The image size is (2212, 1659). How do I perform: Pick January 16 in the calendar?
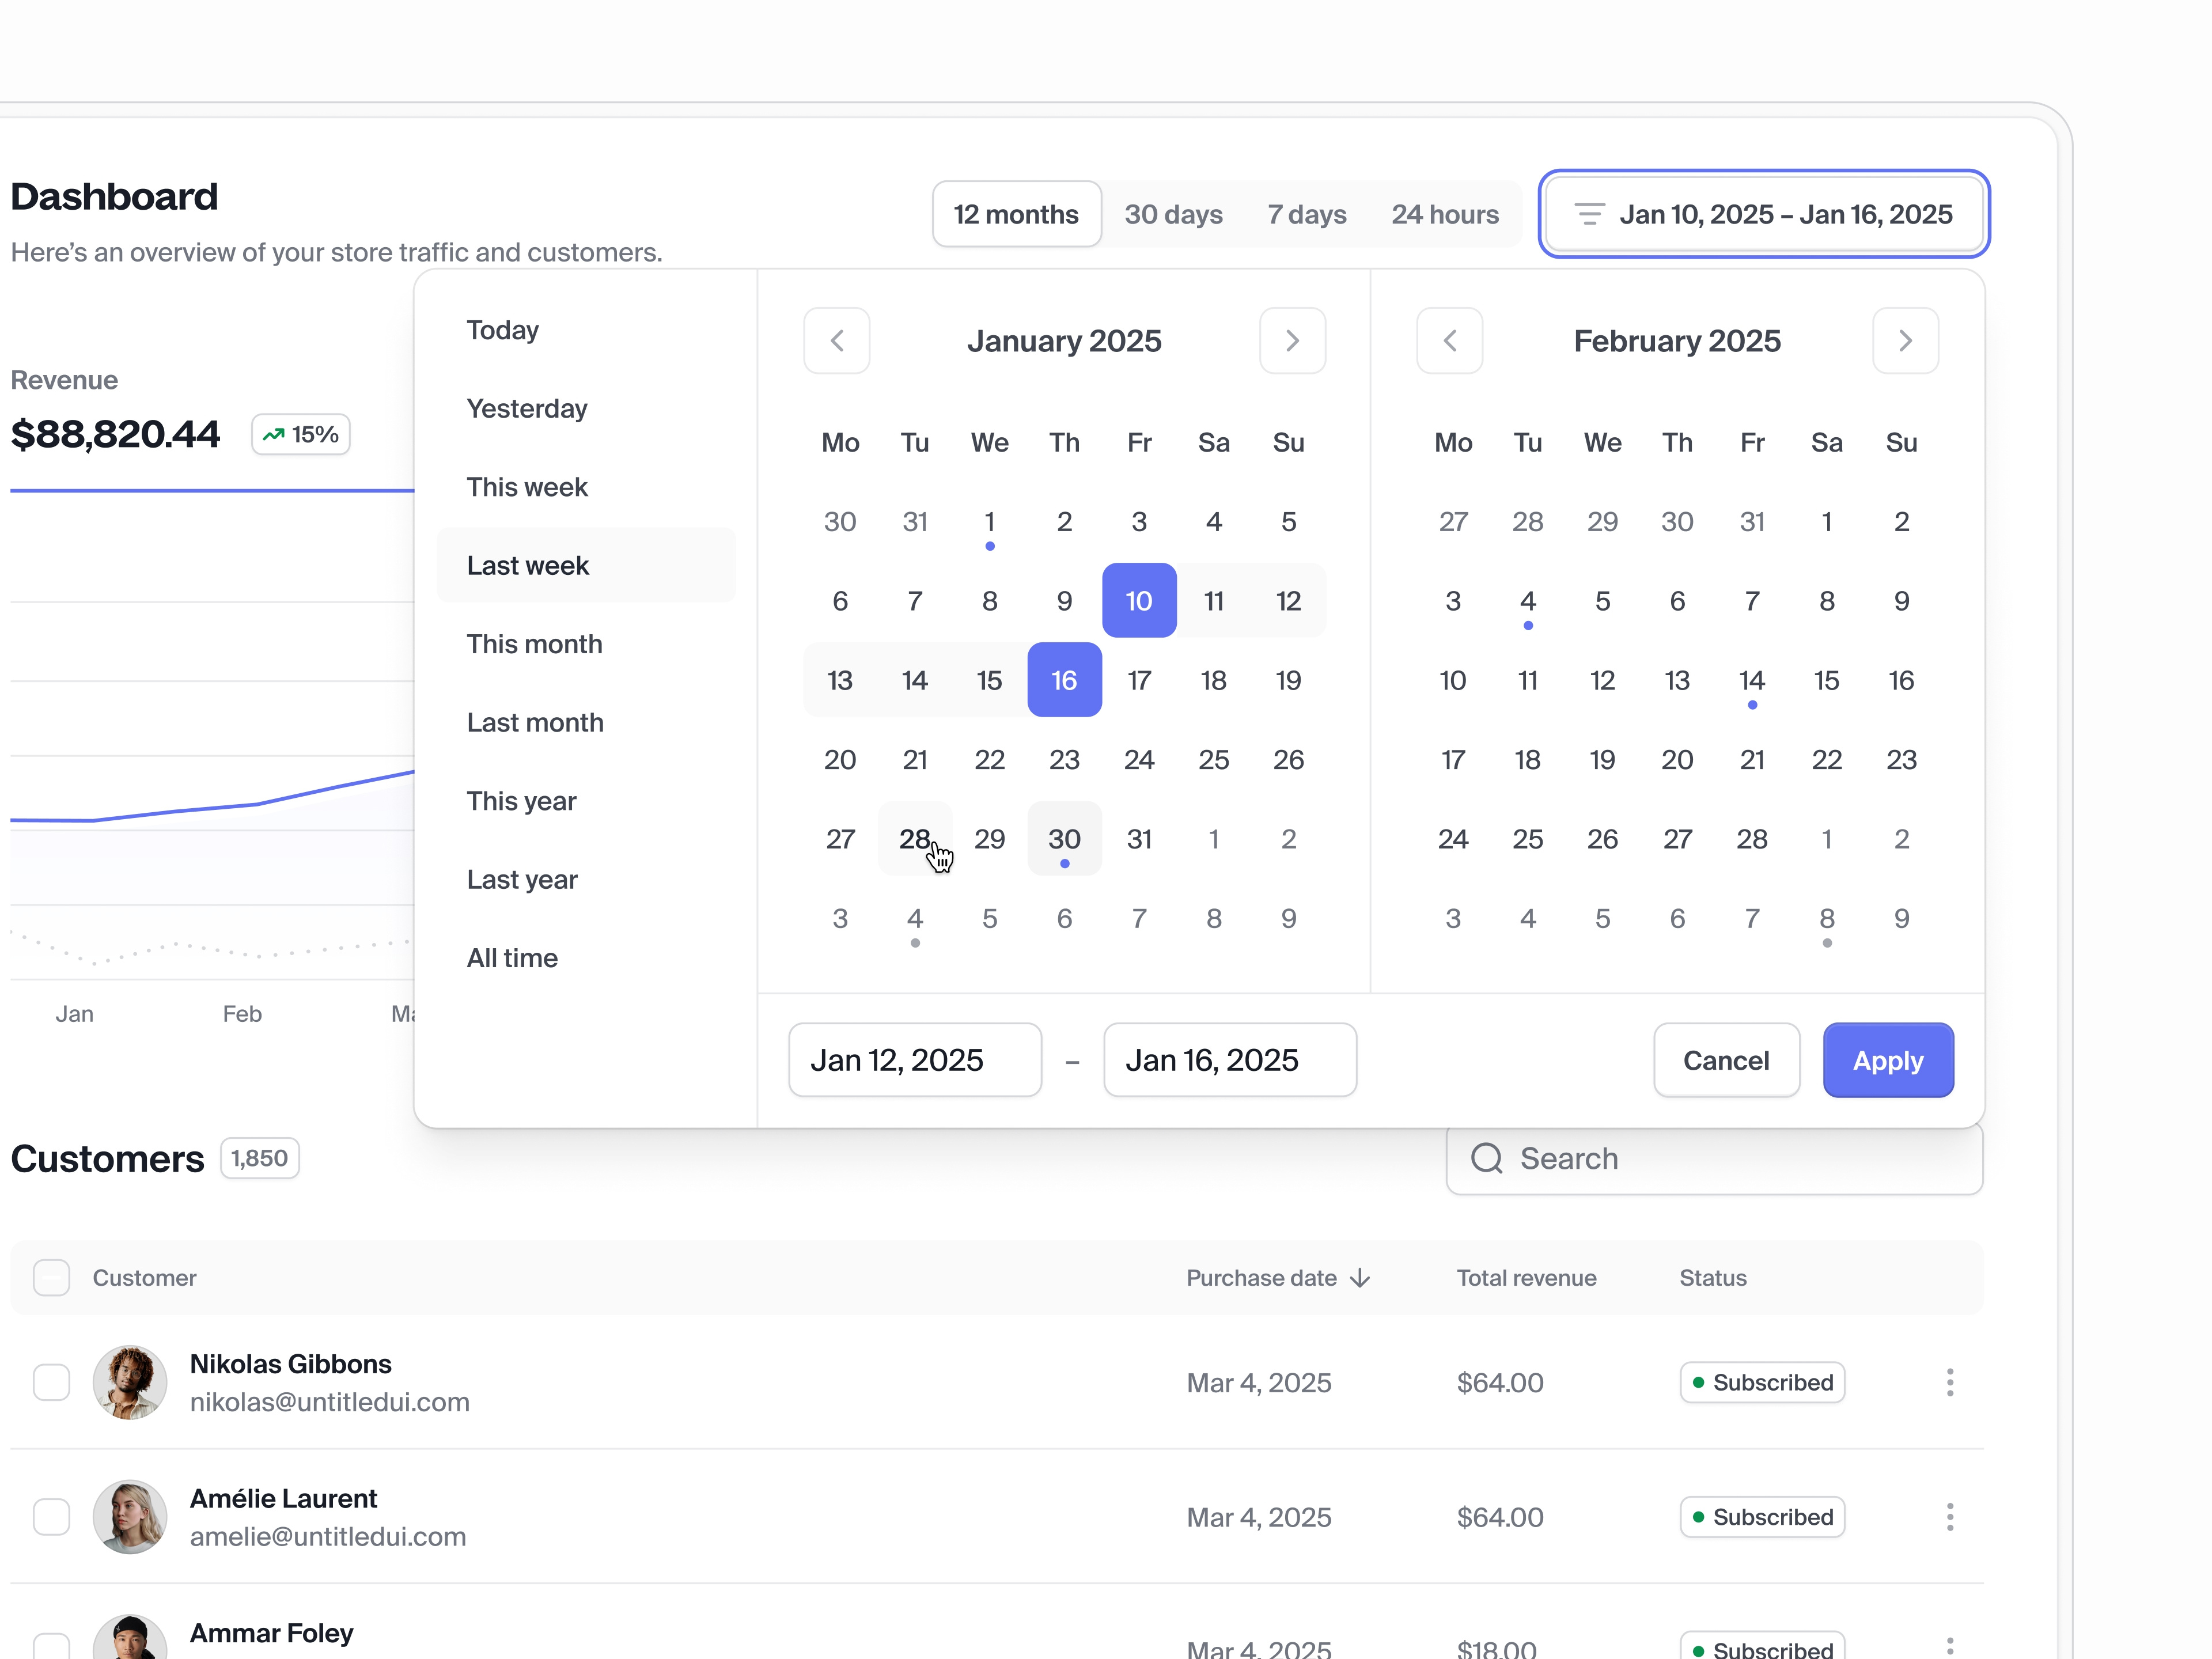(1064, 680)
